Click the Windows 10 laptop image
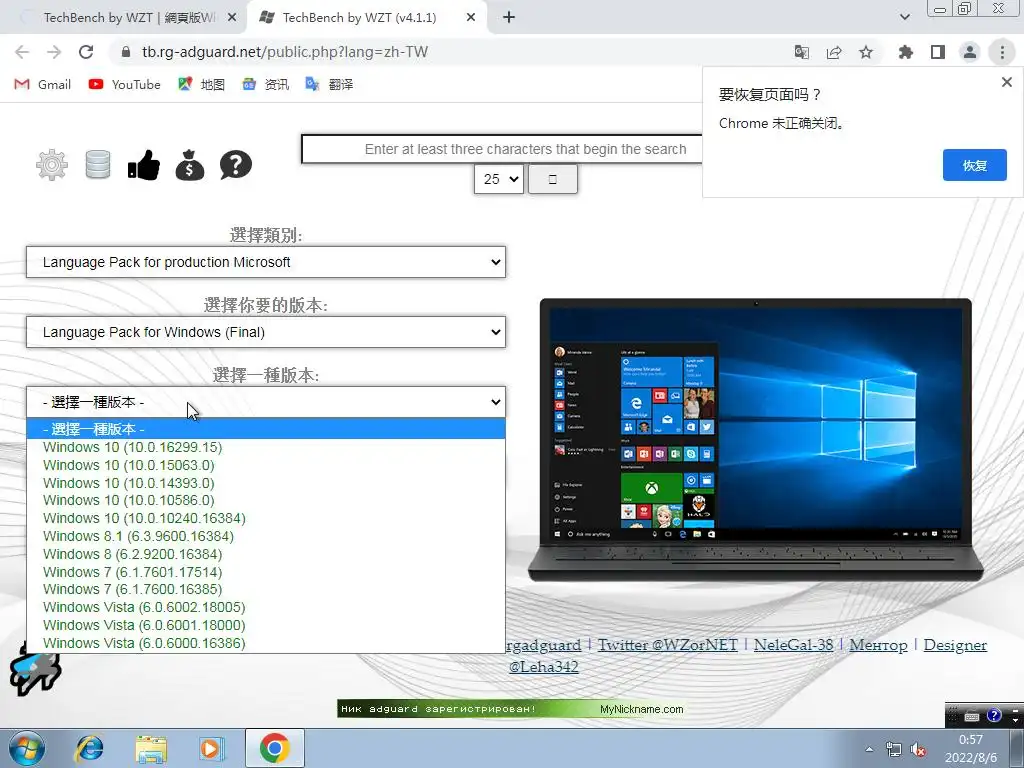The width and height of the screenshot is (1024, 768). (x=756, y=440)
